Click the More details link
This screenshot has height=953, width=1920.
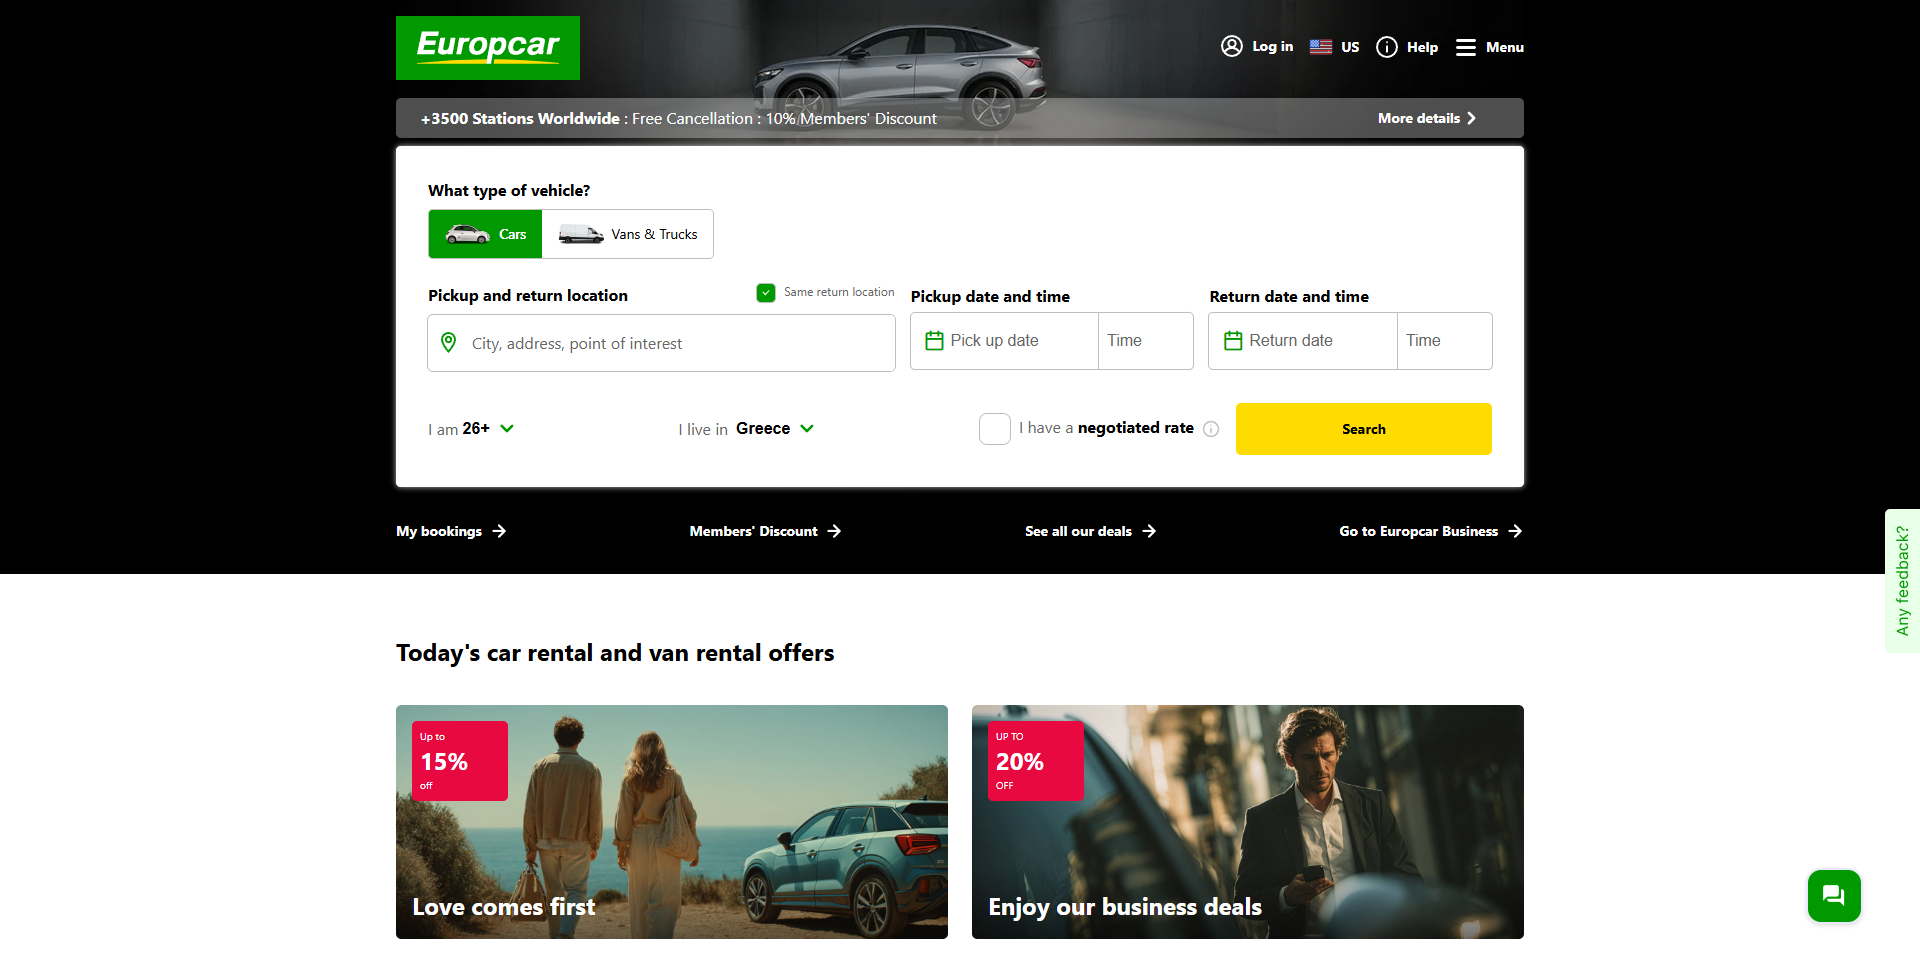1427,118
